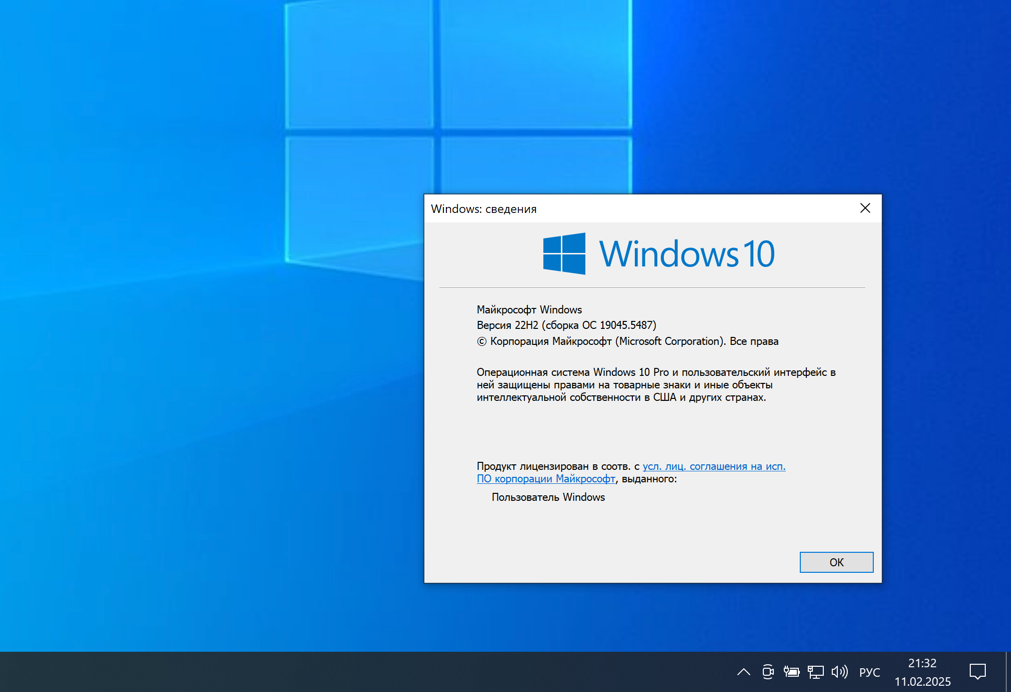Viewport: 1011px width, 692px height.
Task: Open notifications via the Action Center icon
Action: coord(977,671)
